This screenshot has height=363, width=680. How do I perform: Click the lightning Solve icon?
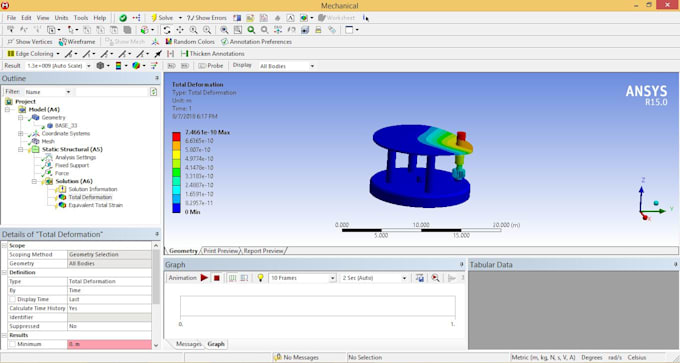154,18
